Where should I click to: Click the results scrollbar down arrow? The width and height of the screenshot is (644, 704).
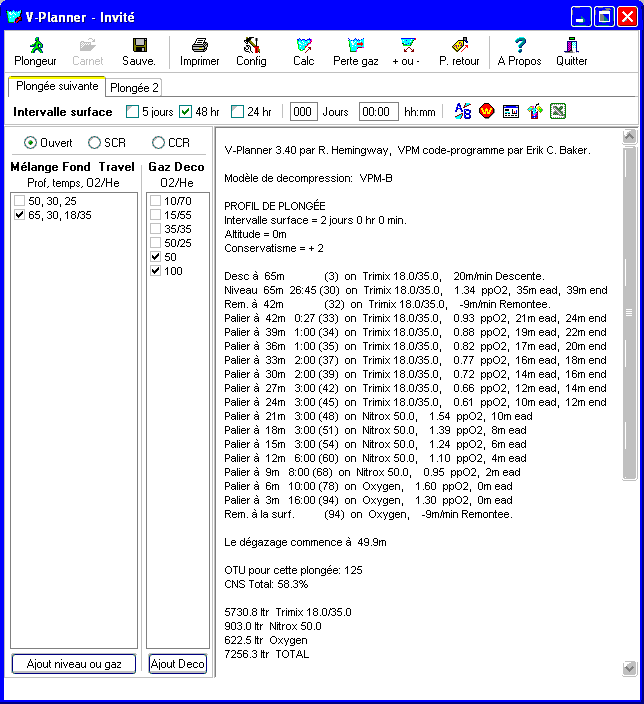[x=630, y=668]
